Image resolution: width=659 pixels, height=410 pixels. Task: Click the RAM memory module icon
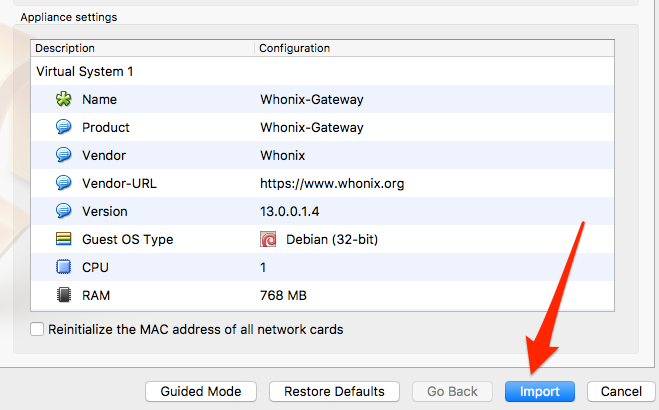(x=63, y=295)
